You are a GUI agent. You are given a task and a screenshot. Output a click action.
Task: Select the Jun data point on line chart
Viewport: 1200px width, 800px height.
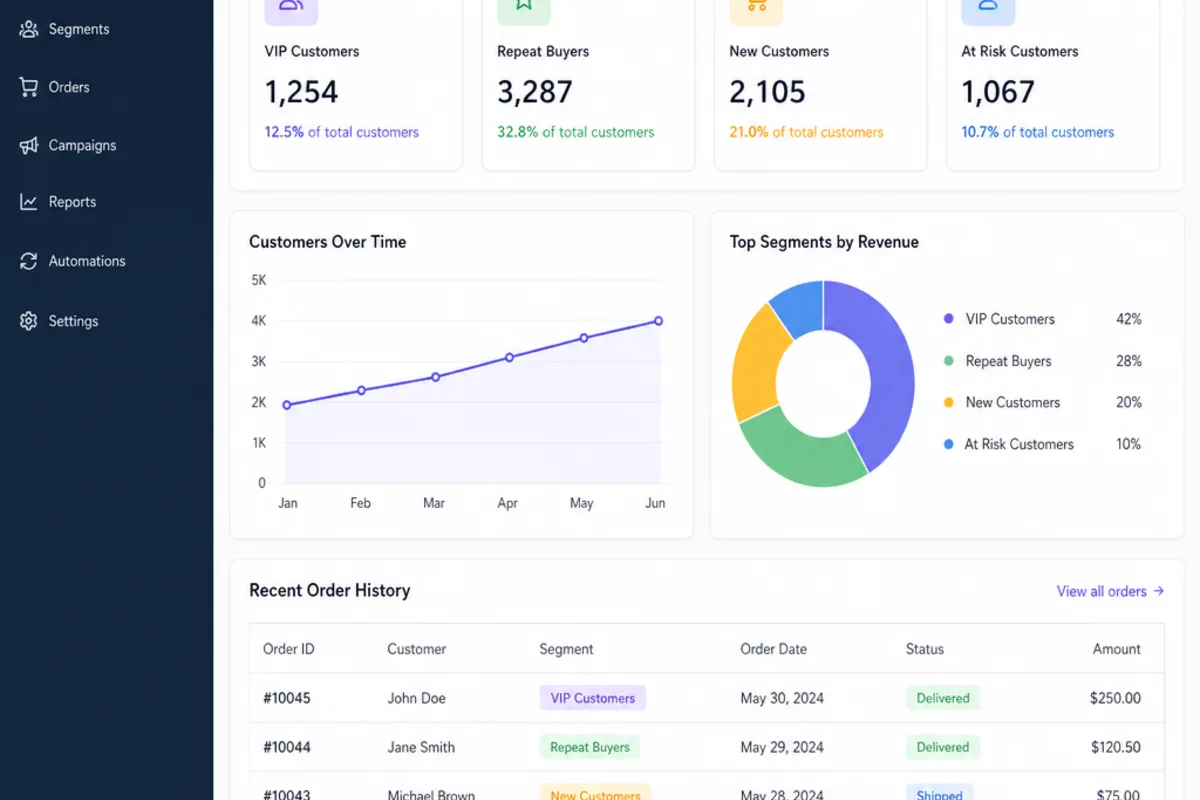[x=658, y=321]
